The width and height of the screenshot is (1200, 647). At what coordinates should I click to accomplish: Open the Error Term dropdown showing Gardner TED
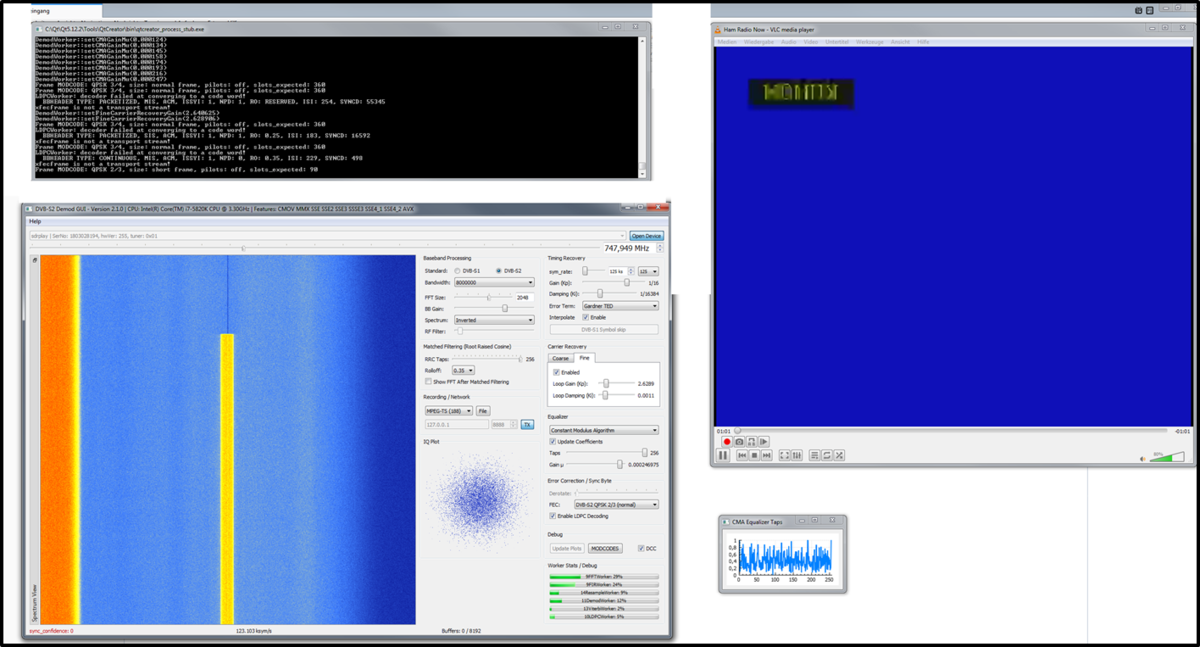pos(619,305)
